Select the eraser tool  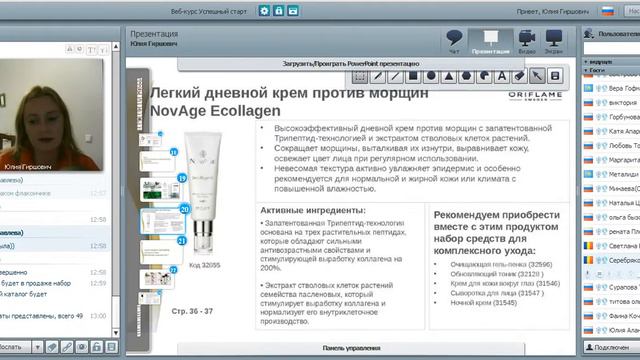pos(520,76)
